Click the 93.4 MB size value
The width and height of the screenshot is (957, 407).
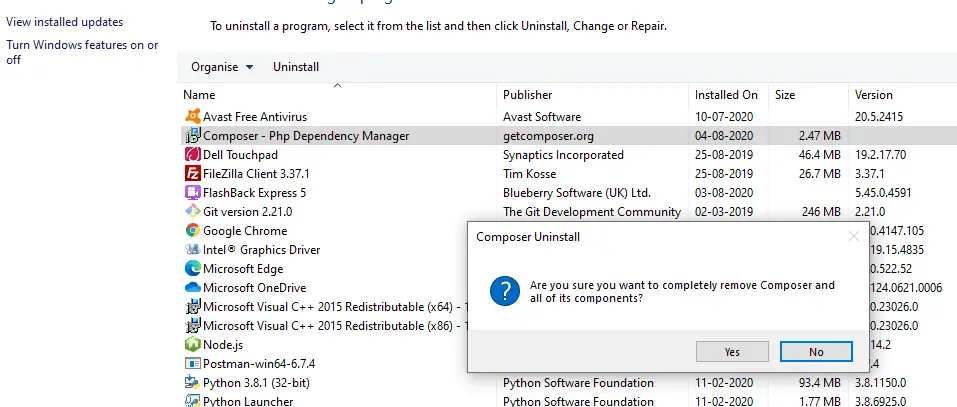coord(820,383)
